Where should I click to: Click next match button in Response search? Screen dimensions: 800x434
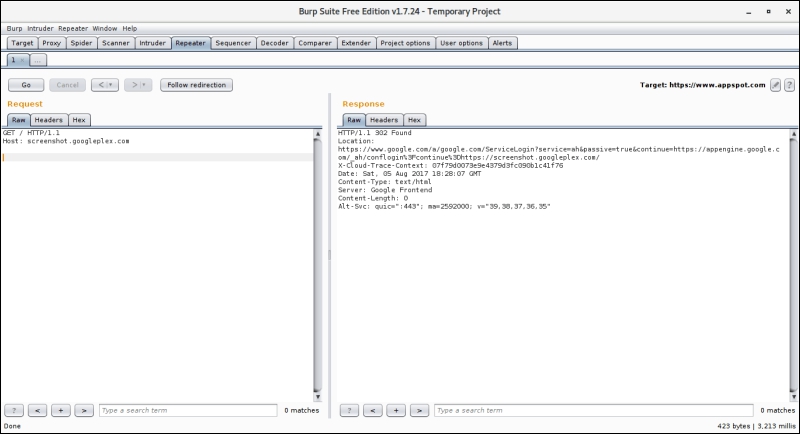pyautogui.click(x=420, y=410)
